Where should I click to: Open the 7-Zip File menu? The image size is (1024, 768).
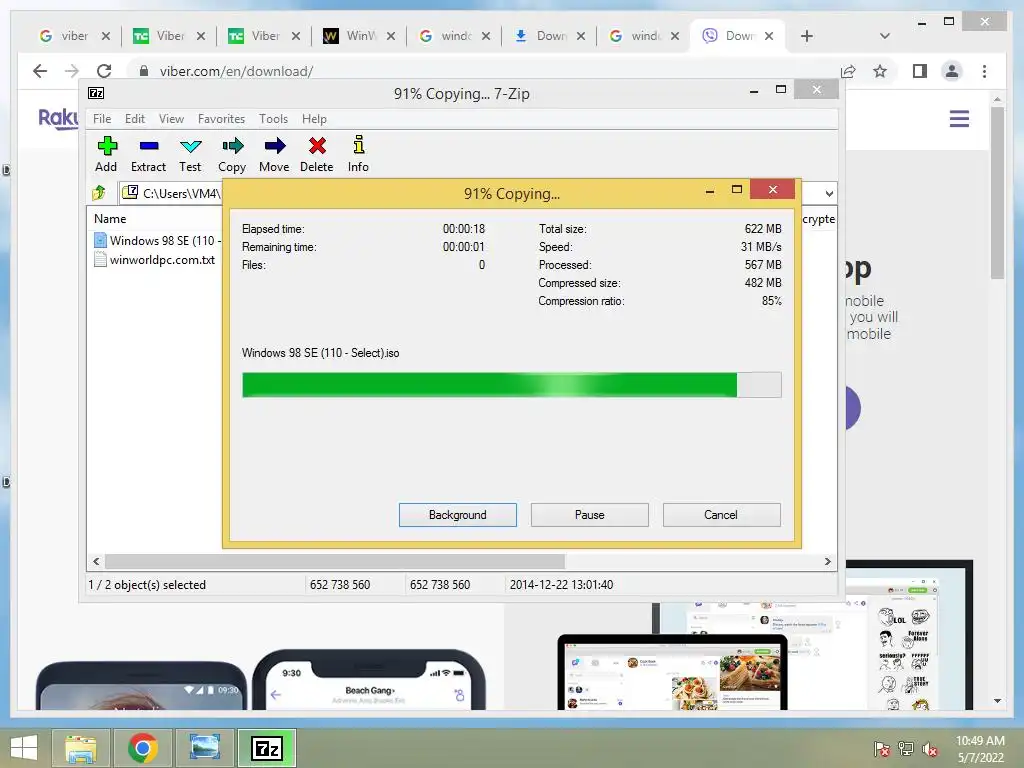(x=102, y=119)
